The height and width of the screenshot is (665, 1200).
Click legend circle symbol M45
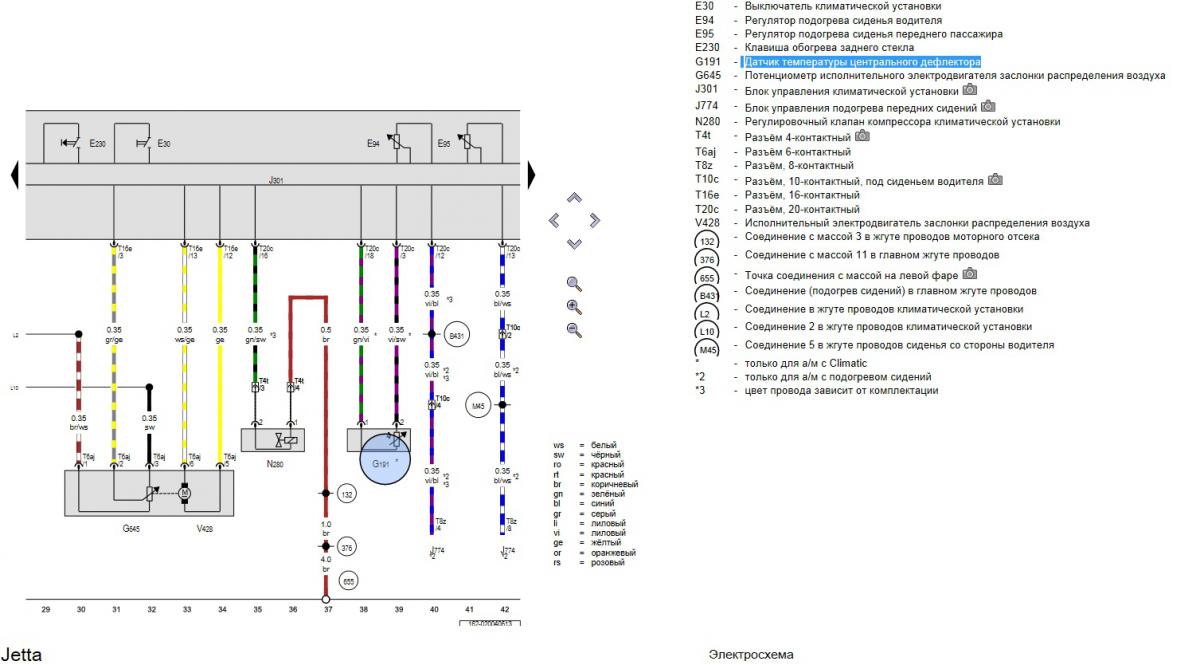[707, 348]
